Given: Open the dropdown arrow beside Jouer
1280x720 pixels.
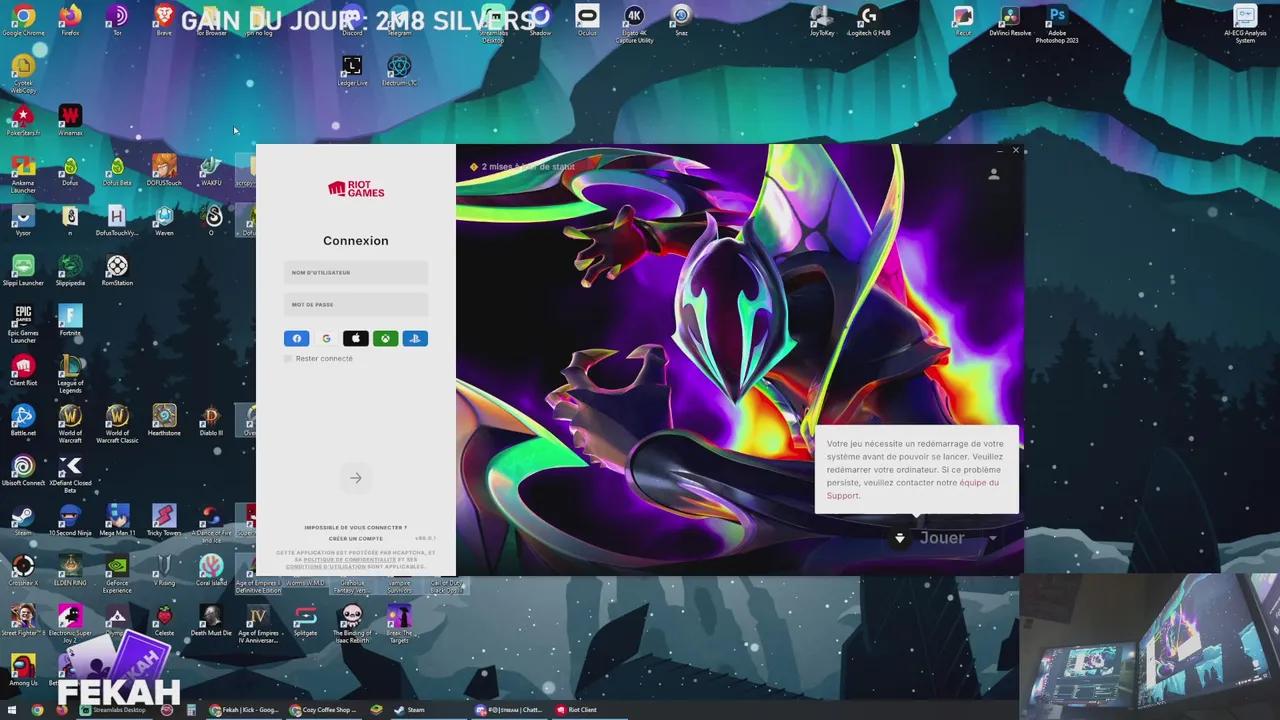Looking at the screenshot, I should point(992,538).
